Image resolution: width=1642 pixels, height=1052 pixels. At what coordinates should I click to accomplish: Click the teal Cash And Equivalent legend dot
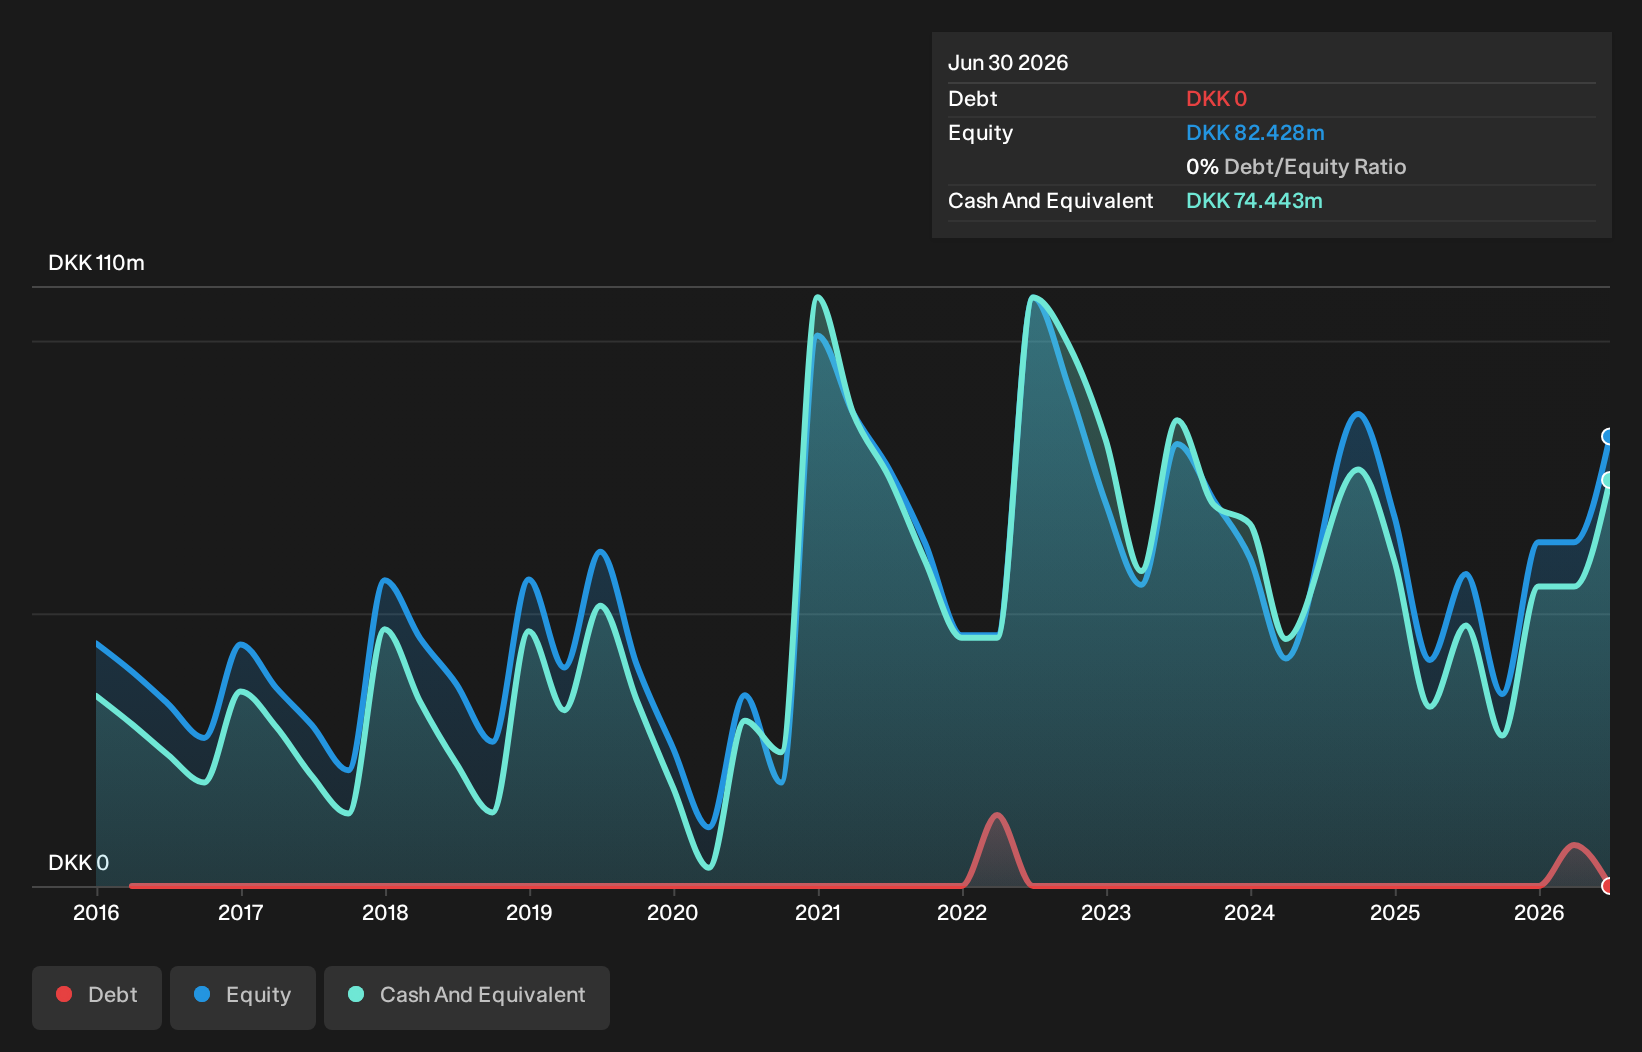tap(356, 994)
